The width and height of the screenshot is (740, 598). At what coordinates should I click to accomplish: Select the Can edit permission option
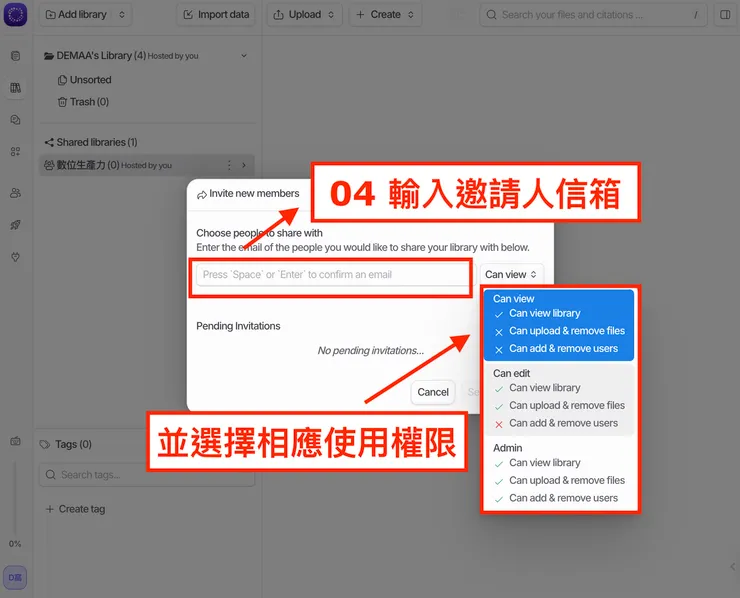click(559, 399)
